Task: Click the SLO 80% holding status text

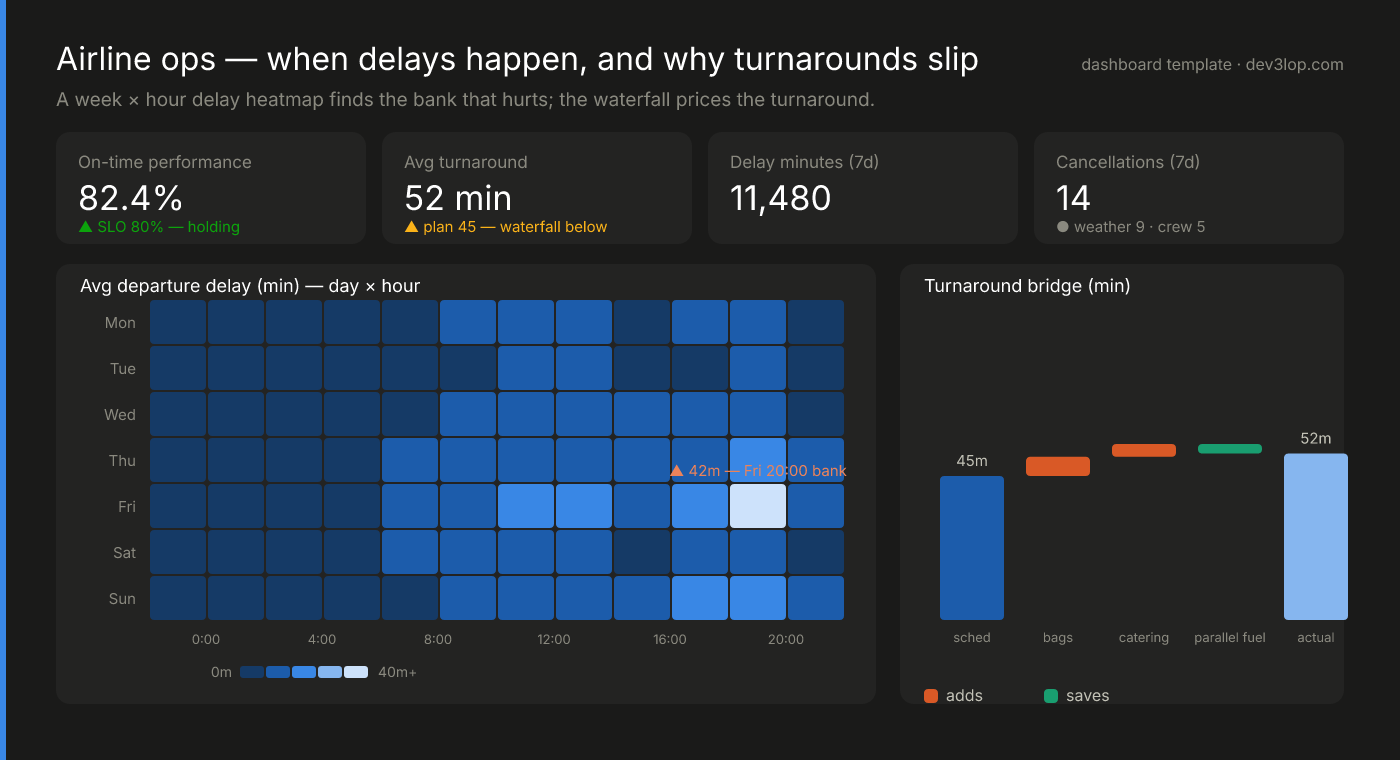Action: (168, 227)
